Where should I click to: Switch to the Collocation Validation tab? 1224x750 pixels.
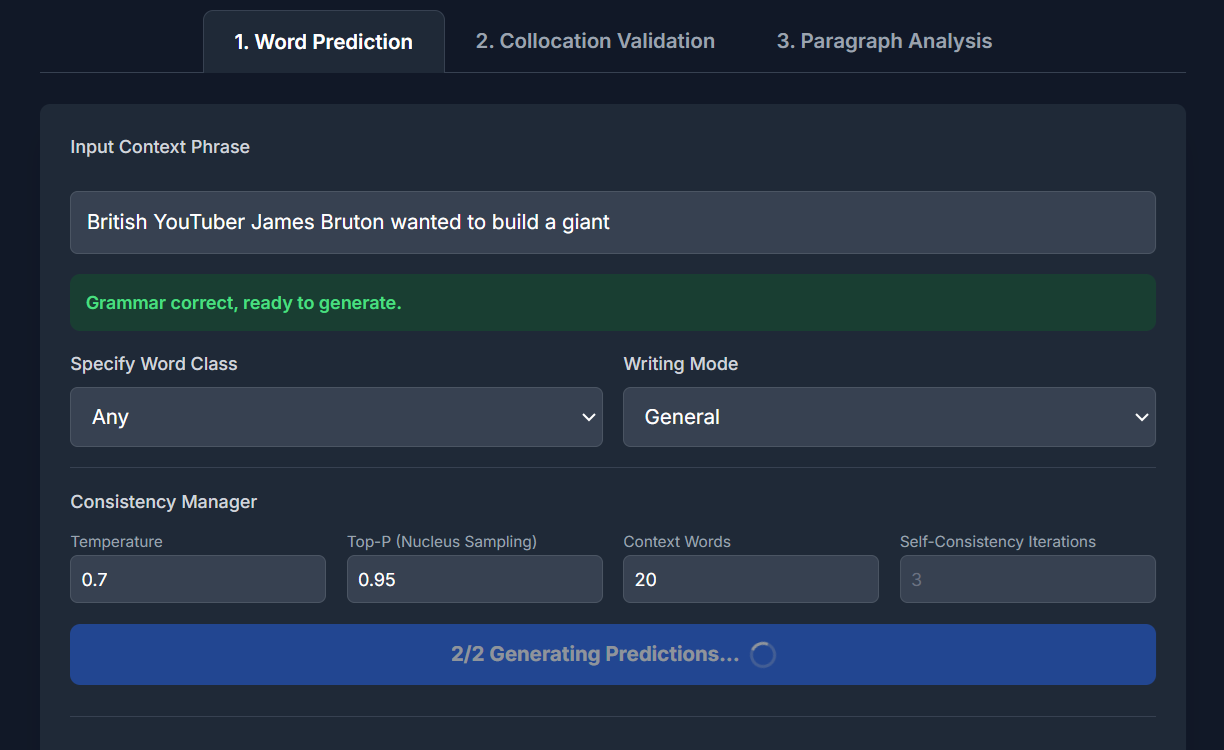point(595,41)
